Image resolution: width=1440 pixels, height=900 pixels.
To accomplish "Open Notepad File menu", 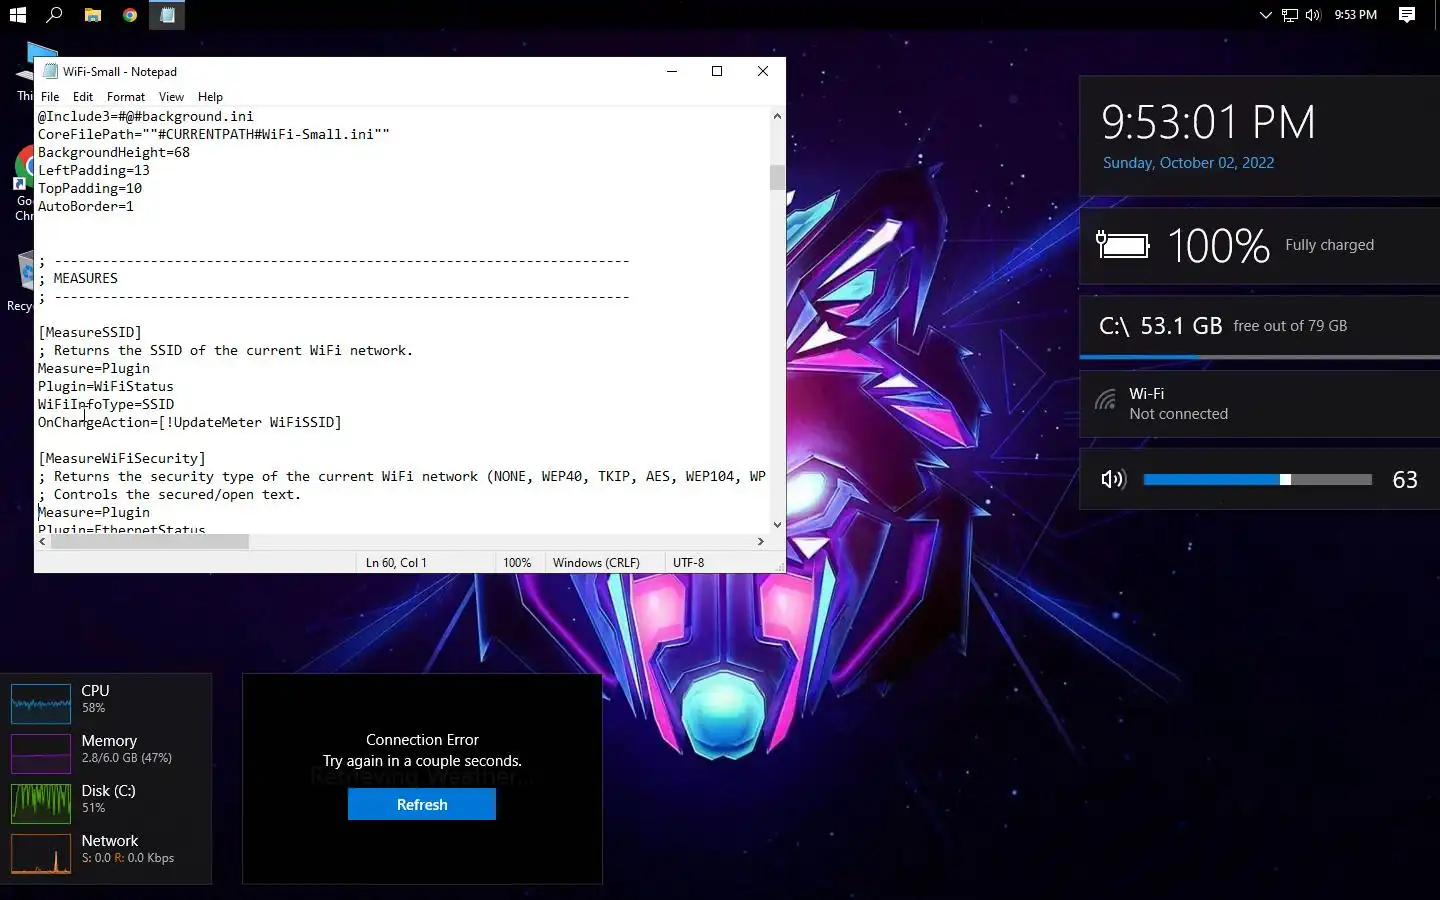I will click(50, 97).
